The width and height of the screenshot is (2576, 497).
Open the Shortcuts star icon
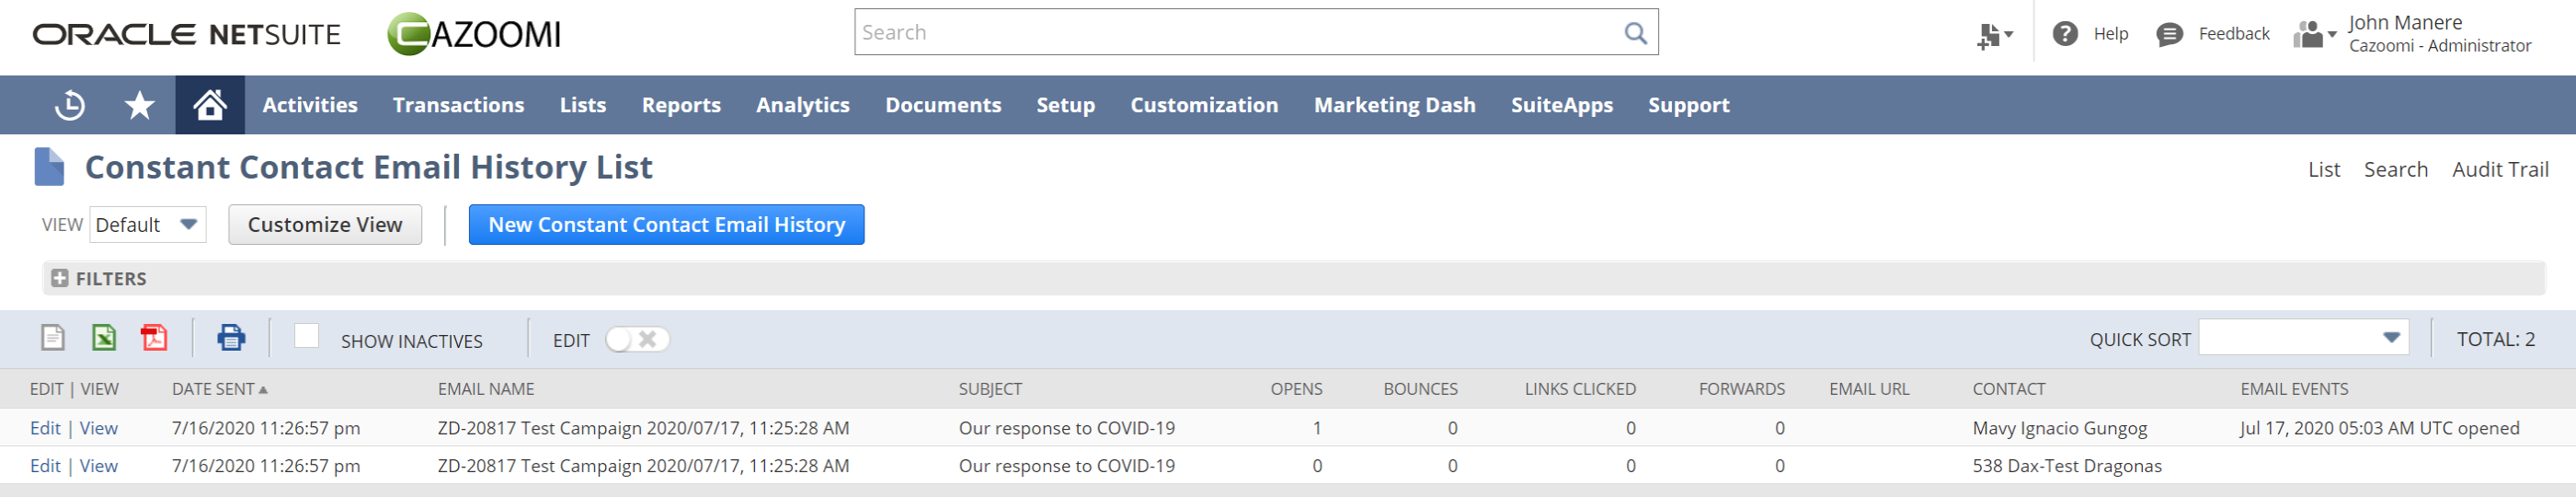click(x=139, y=105)
